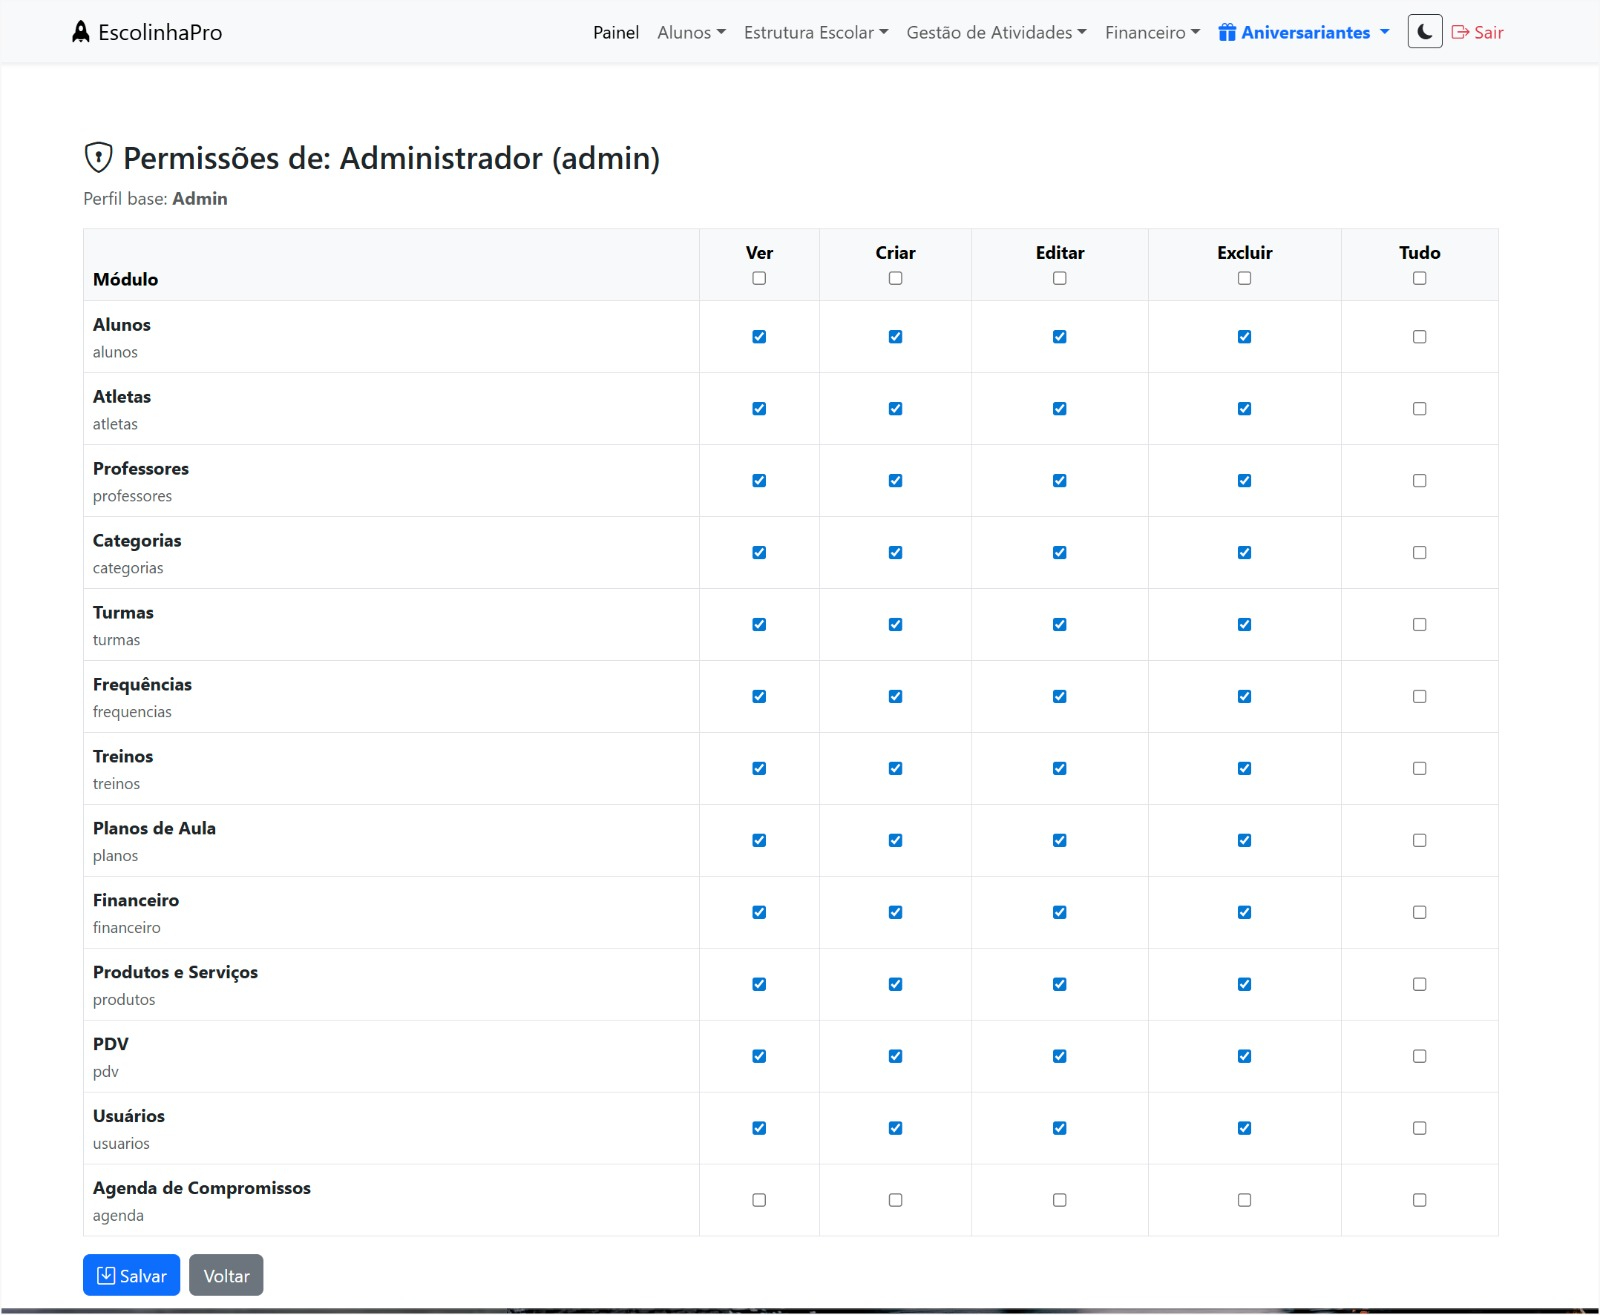Click the save icon inside the Salvar button

click(105, 1275)
